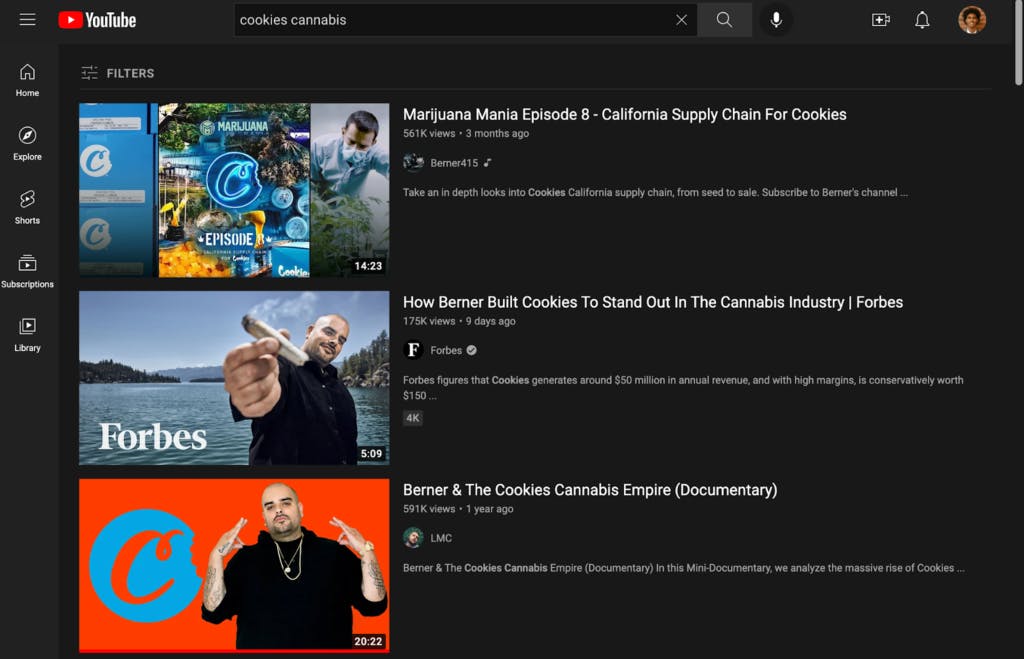Image resolution: width=1024 pixels, height=659 pixels.
Task: Open Explore in the sidebar
Action: [27, 144]
